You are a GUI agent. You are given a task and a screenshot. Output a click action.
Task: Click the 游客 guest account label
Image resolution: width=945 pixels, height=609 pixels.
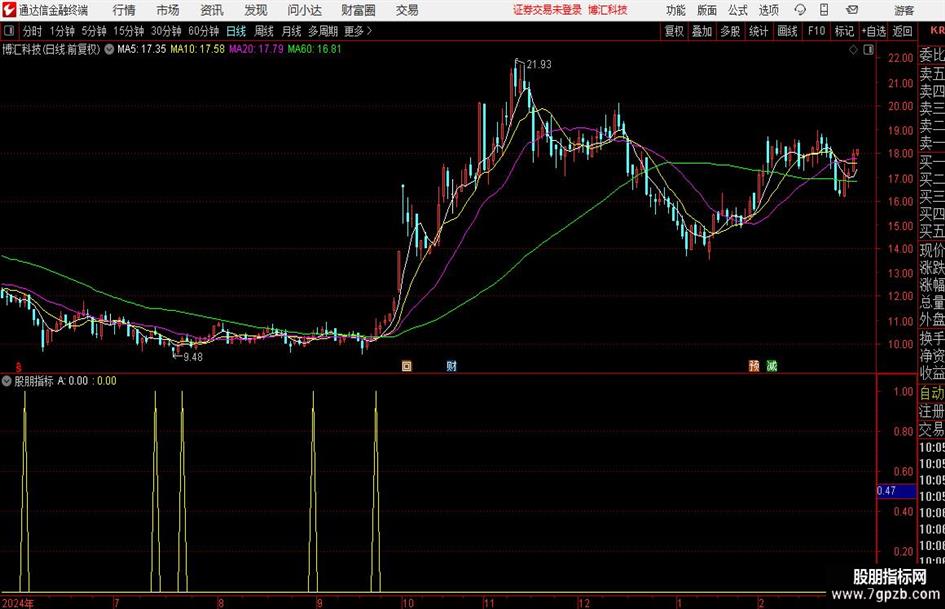click(903, 10)
